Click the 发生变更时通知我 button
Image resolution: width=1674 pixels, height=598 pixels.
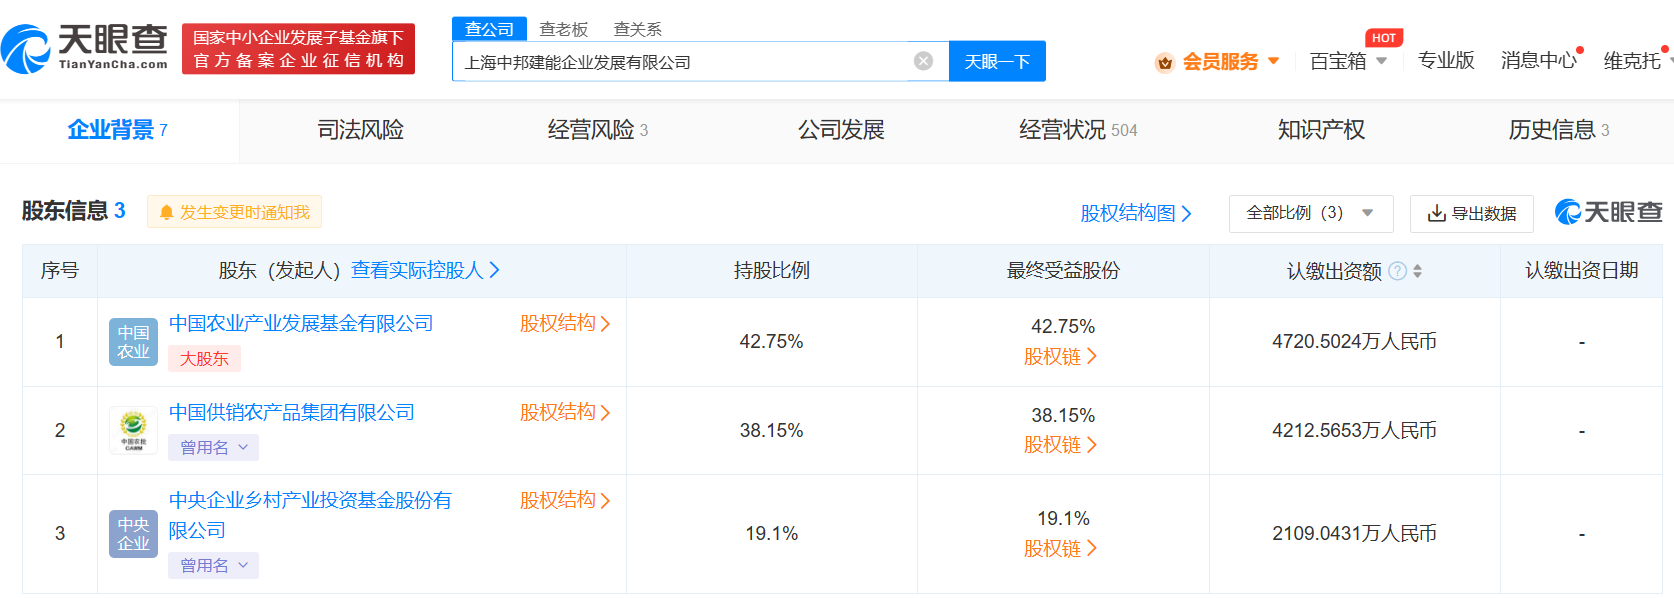click(234, 212)
